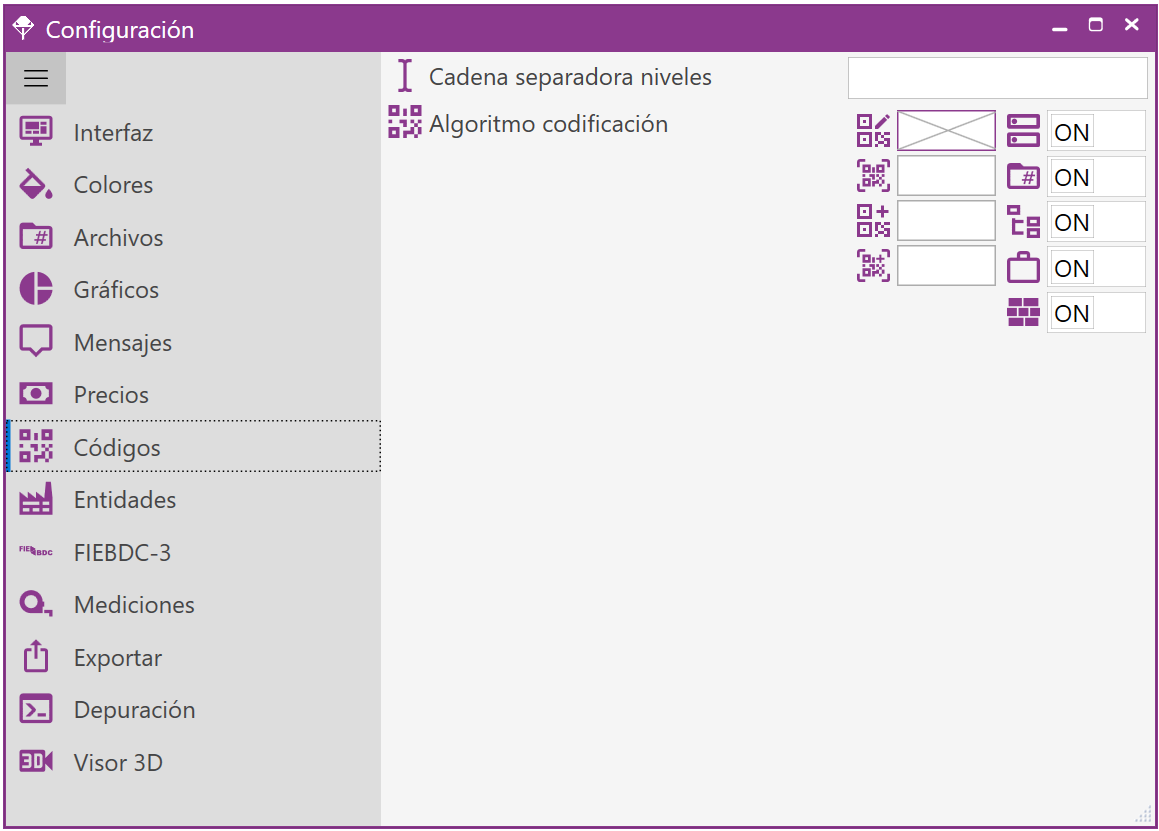Select the FIEBDC-3 sidebar entry

coord(122,553)
